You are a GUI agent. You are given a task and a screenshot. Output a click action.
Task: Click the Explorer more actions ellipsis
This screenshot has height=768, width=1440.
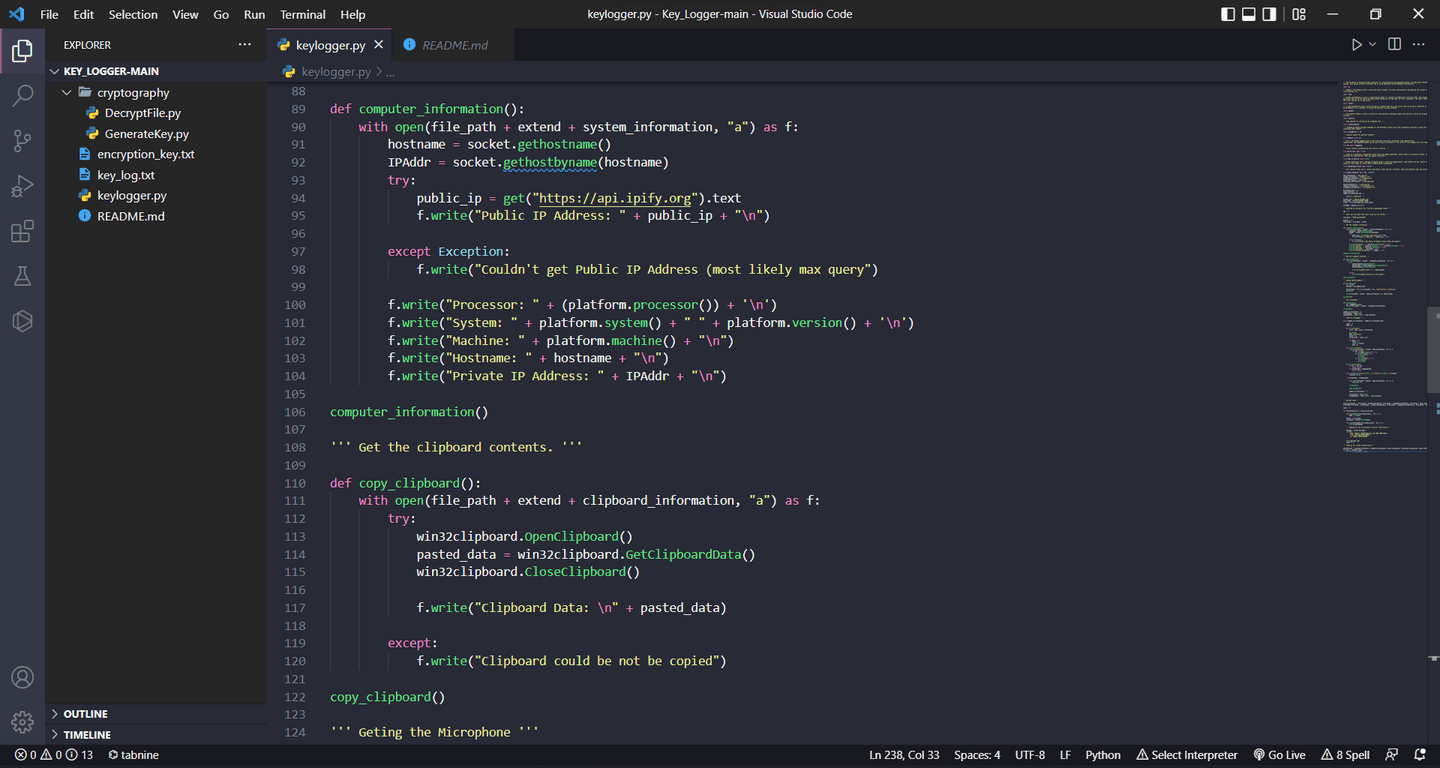(x=245, y=45)
